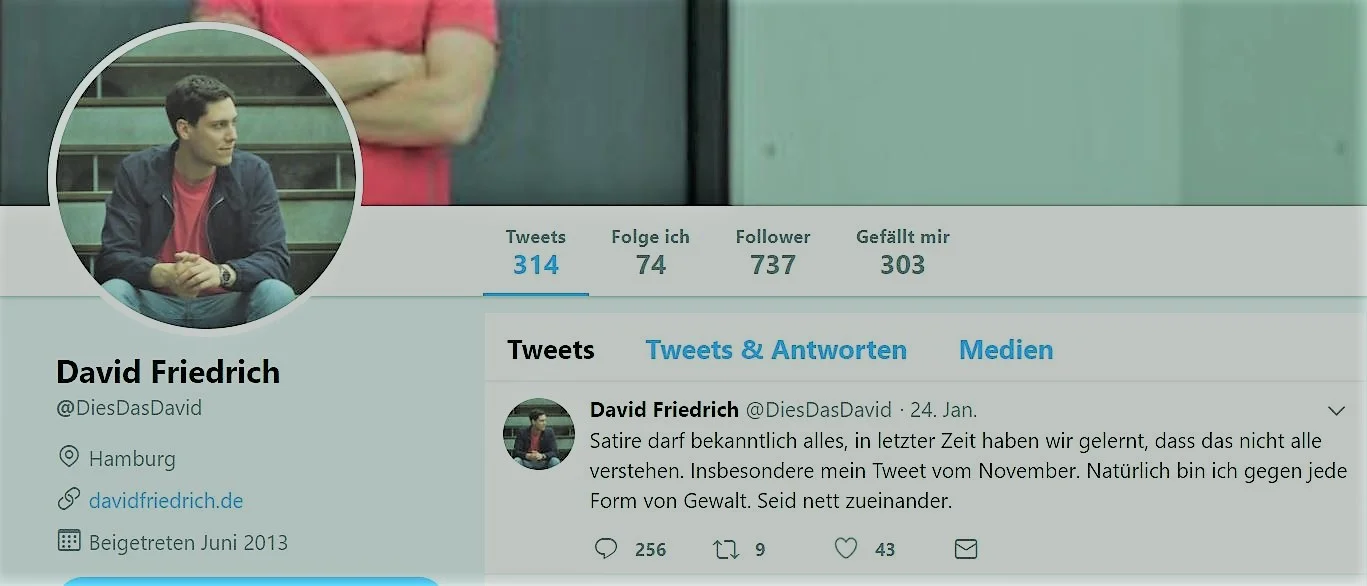Open the Follower 737 list
Screen dimensions: 1367x586
[773, 252]
